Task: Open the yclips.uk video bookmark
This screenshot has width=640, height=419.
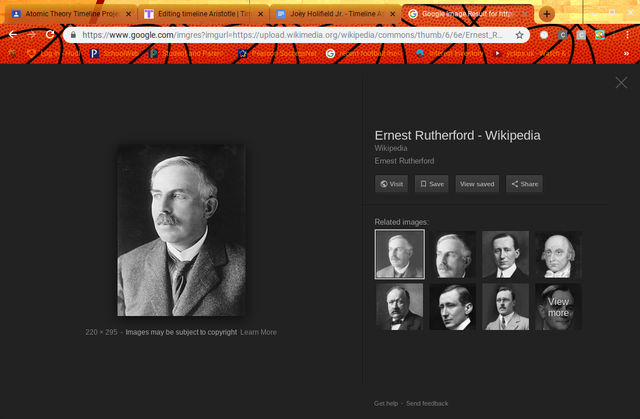Action: [x=530, y=53]
